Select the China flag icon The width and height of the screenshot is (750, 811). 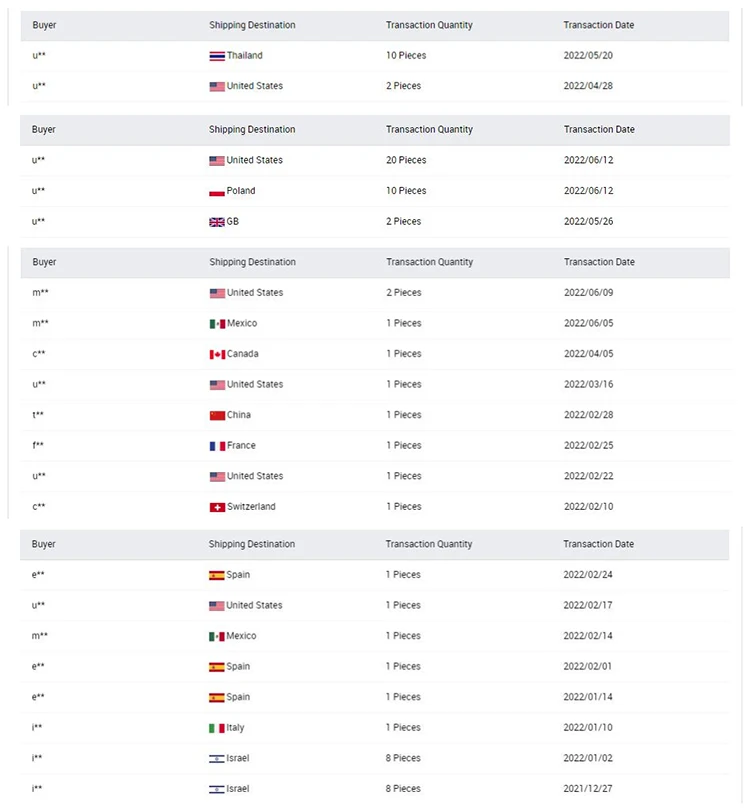[x=216, y=415]
